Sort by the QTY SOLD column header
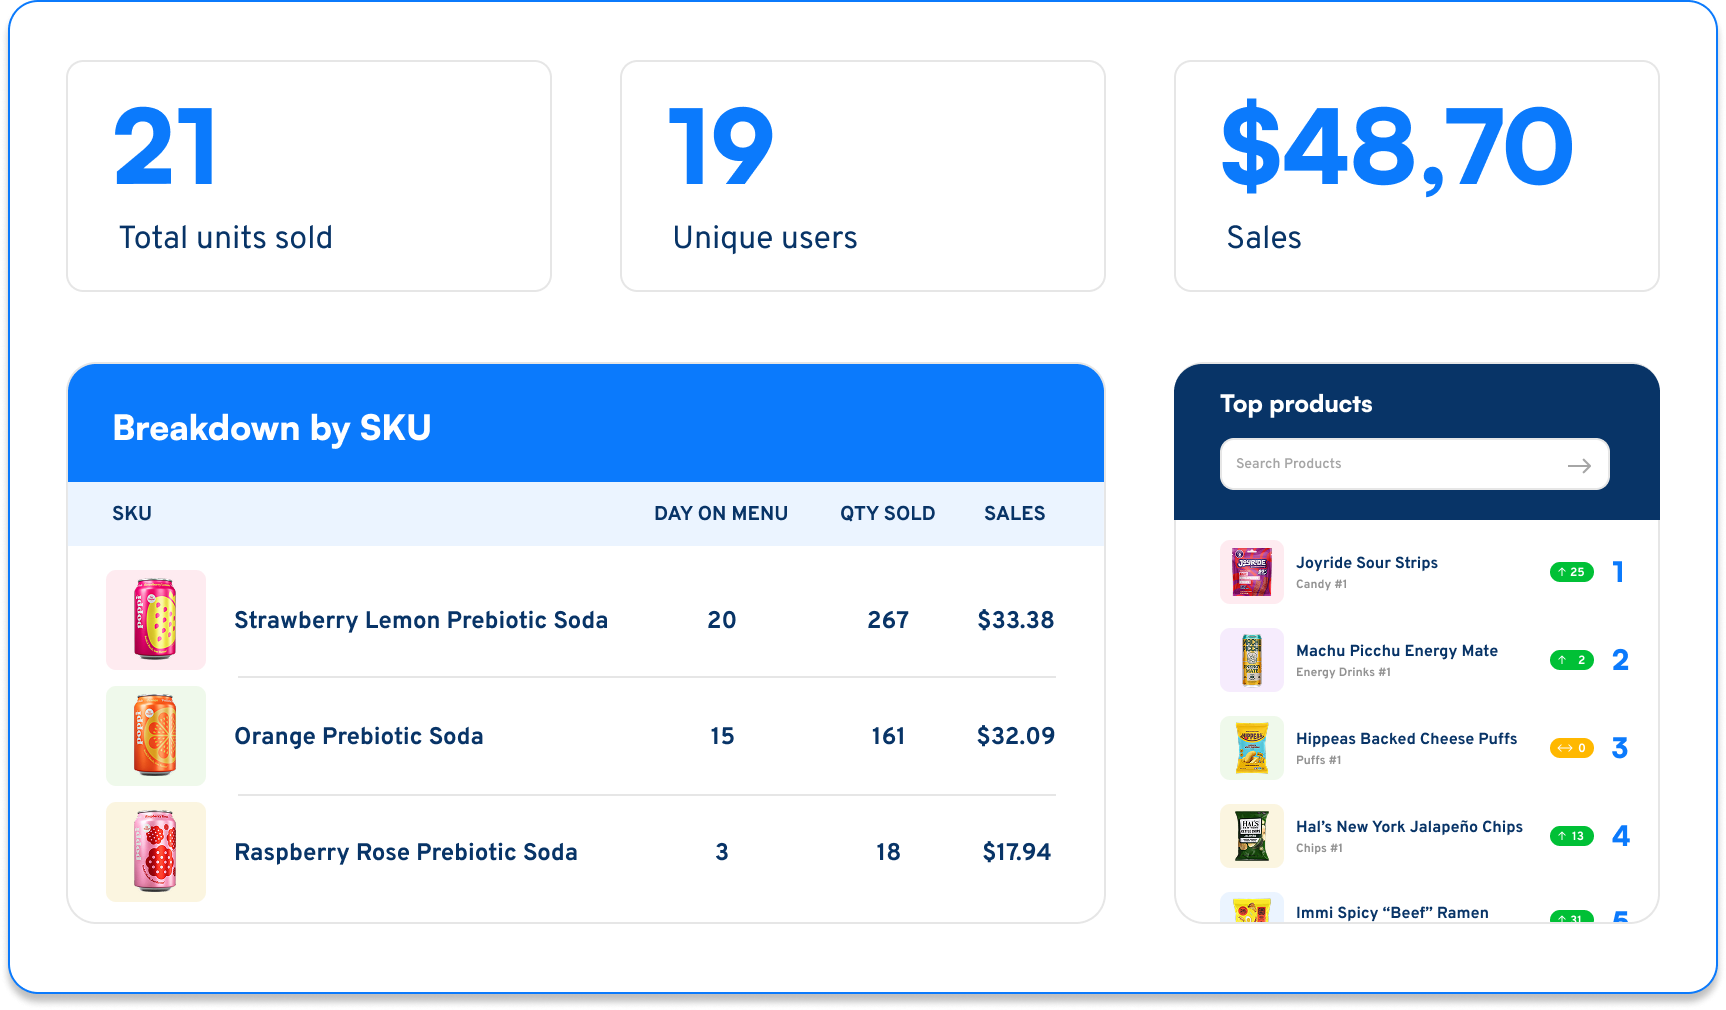 (x=887, y=513)
